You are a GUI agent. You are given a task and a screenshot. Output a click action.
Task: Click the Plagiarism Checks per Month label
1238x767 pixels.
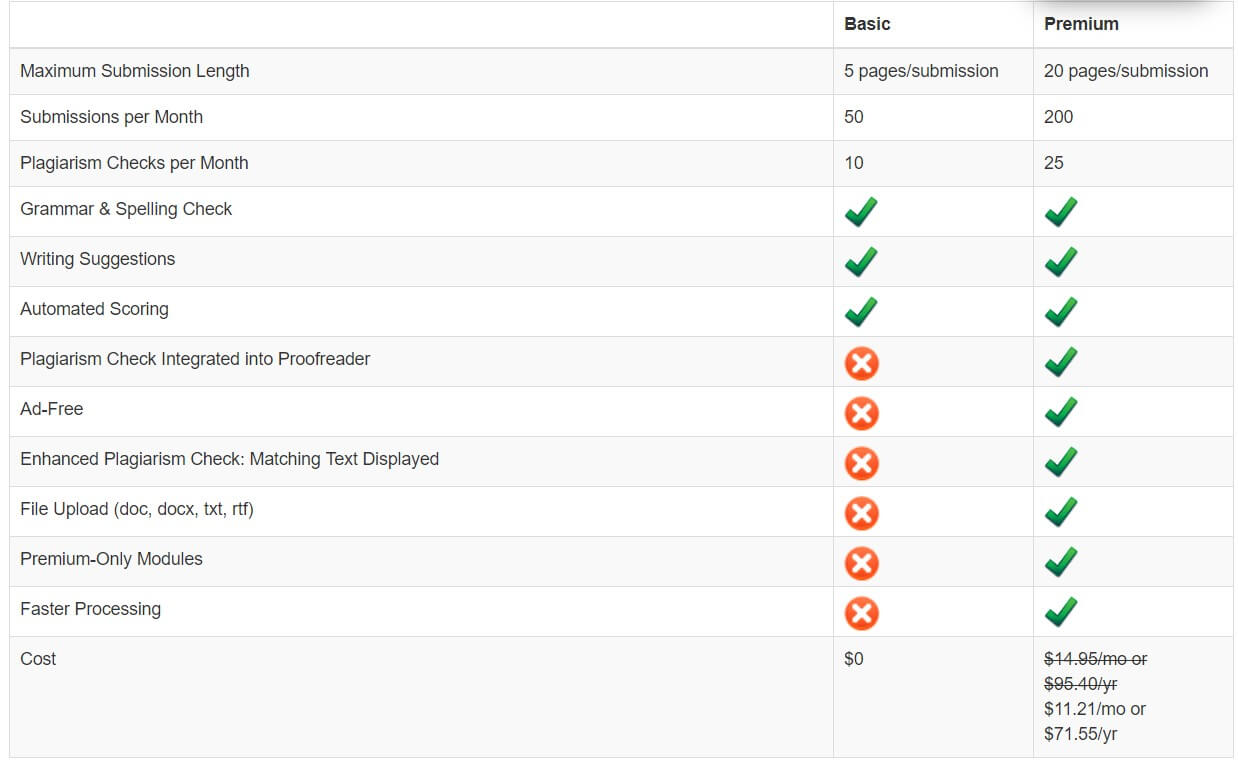pos(134,163)
